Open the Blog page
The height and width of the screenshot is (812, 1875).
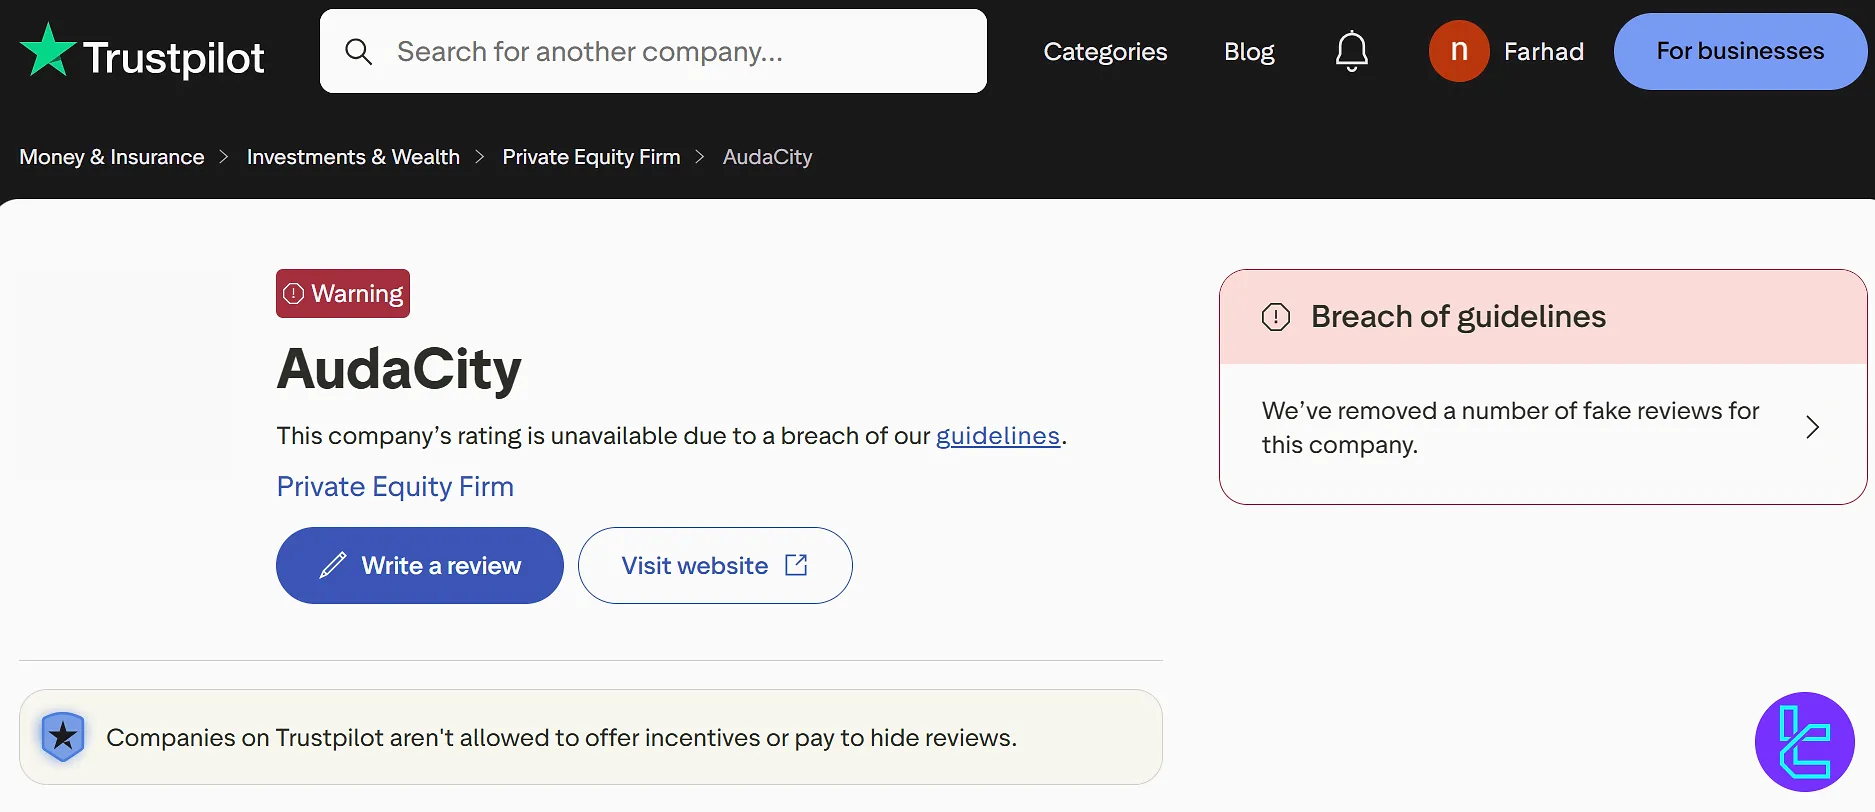click(x=1249, y=51)
